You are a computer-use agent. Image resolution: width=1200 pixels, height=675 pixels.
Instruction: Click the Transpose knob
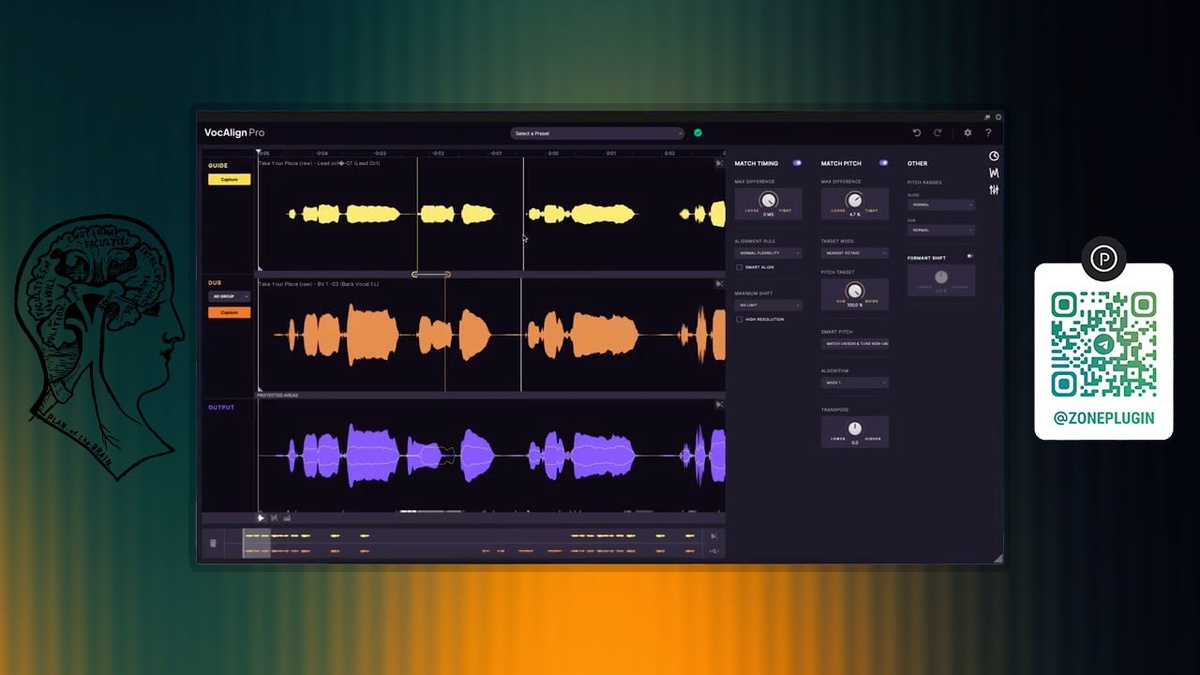(855, 429)
